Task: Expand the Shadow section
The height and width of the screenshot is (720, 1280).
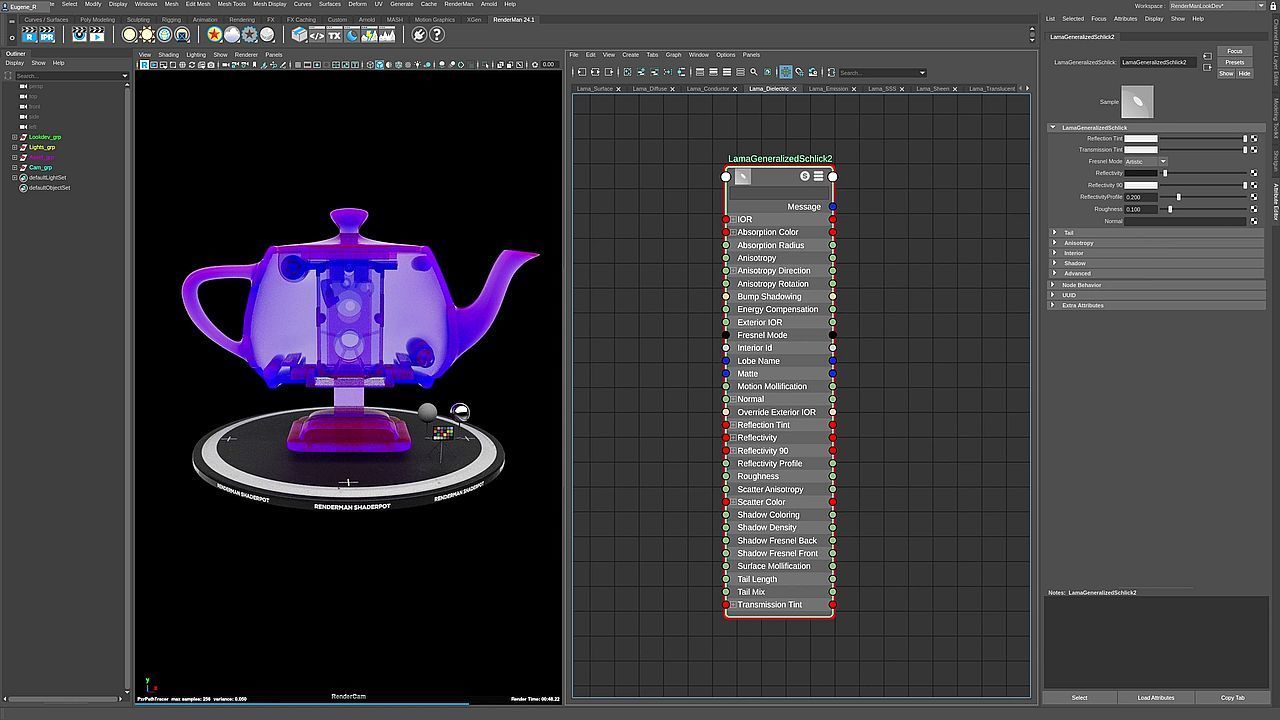Action: coord(1054,263)
